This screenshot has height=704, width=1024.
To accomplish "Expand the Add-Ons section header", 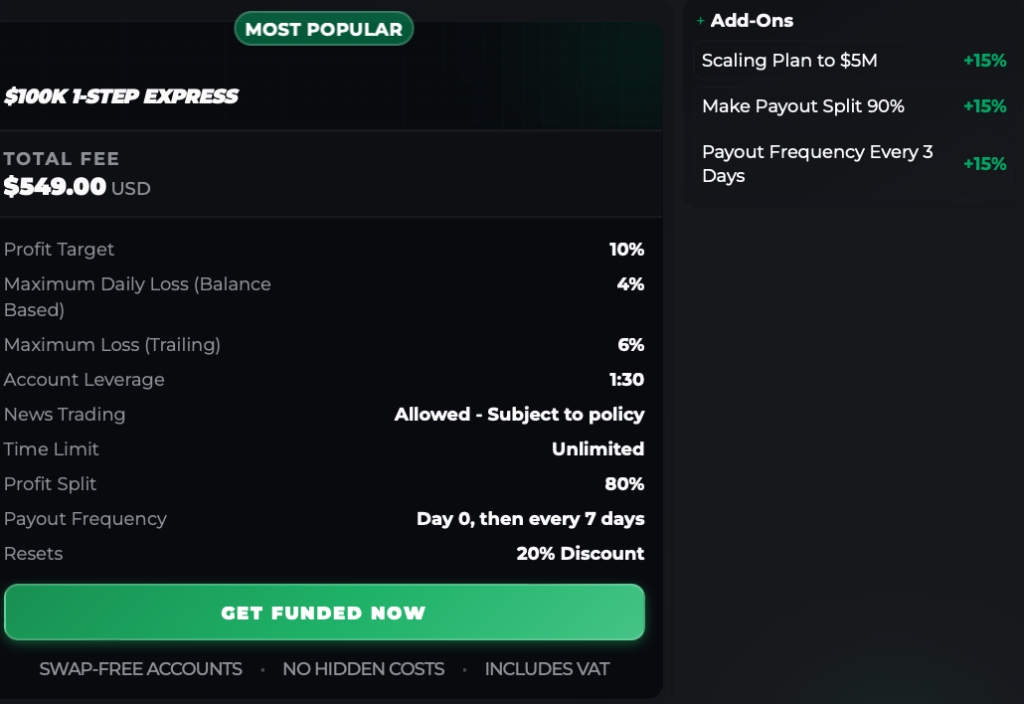I will coord(751,21).
